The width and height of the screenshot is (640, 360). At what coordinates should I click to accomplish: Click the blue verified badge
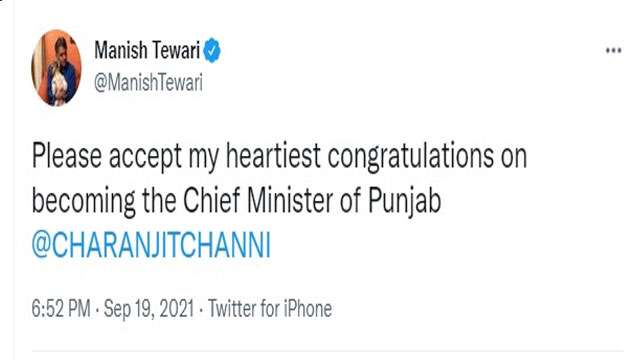coord(212,50)
